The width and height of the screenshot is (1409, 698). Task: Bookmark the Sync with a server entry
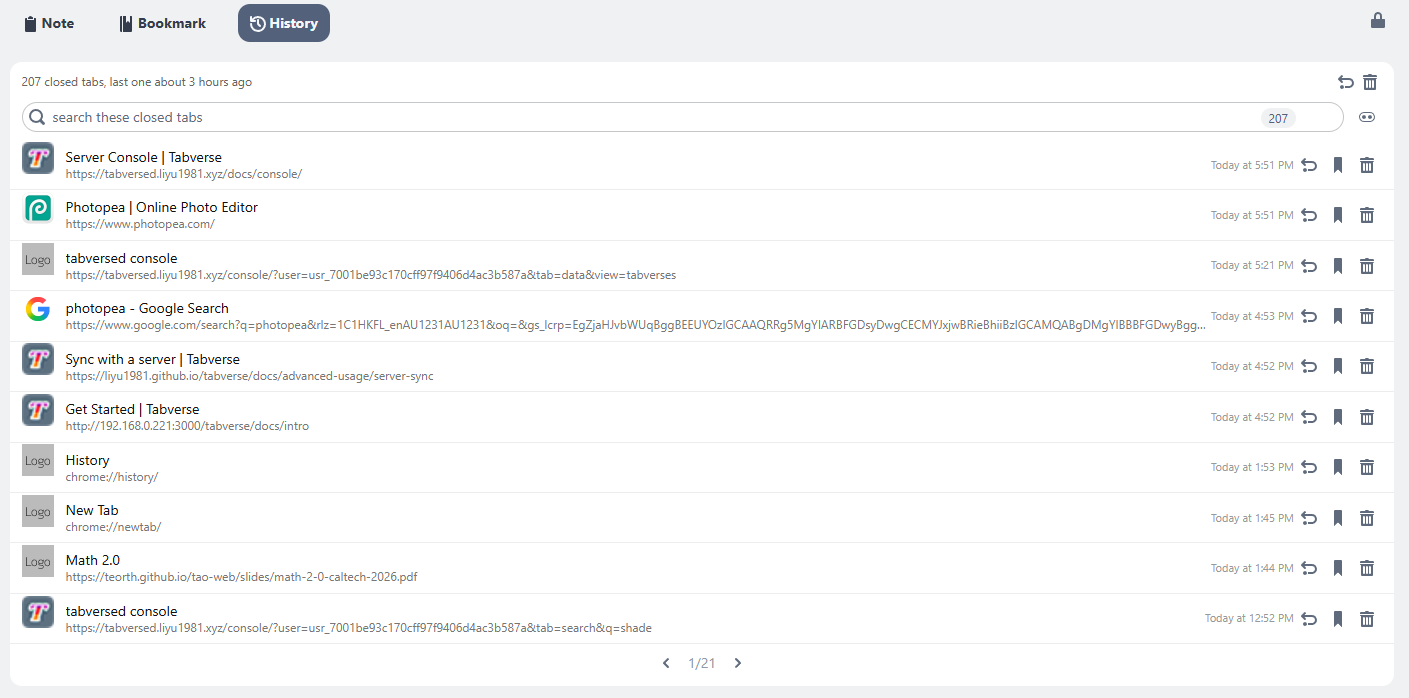click(1338, 366)
